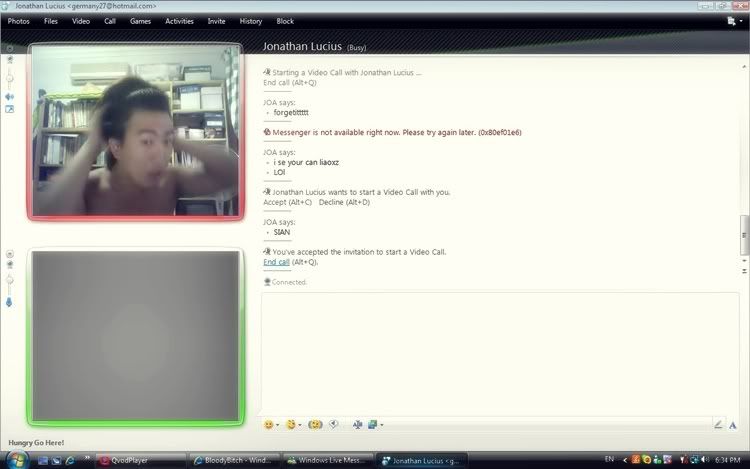Expand the background picker dropdown arrow
Screen dimensions: 750x469
pyautogui.click(x=382, y=425)
